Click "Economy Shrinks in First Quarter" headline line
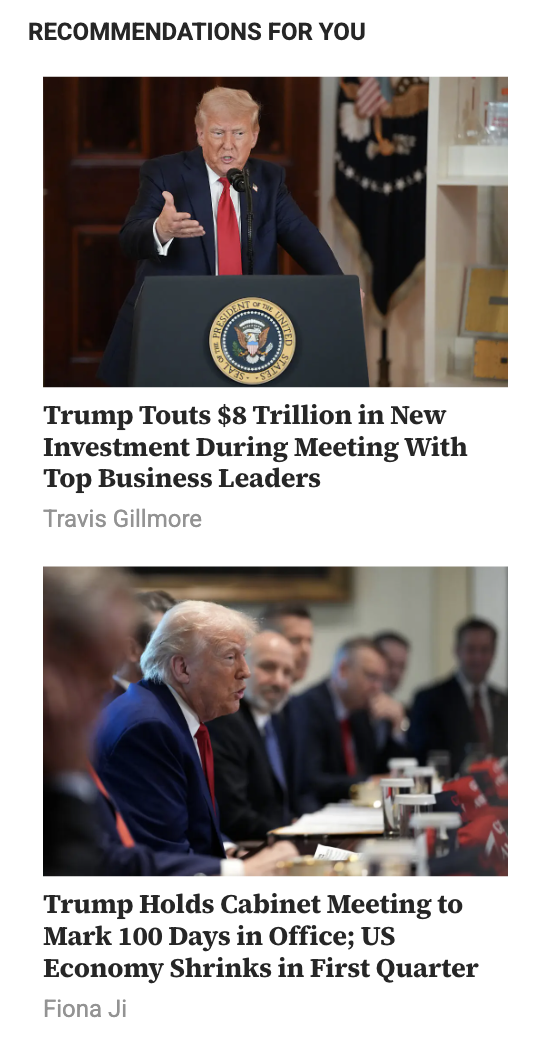This screenshot has height=1038, width=552. point(261,968)
